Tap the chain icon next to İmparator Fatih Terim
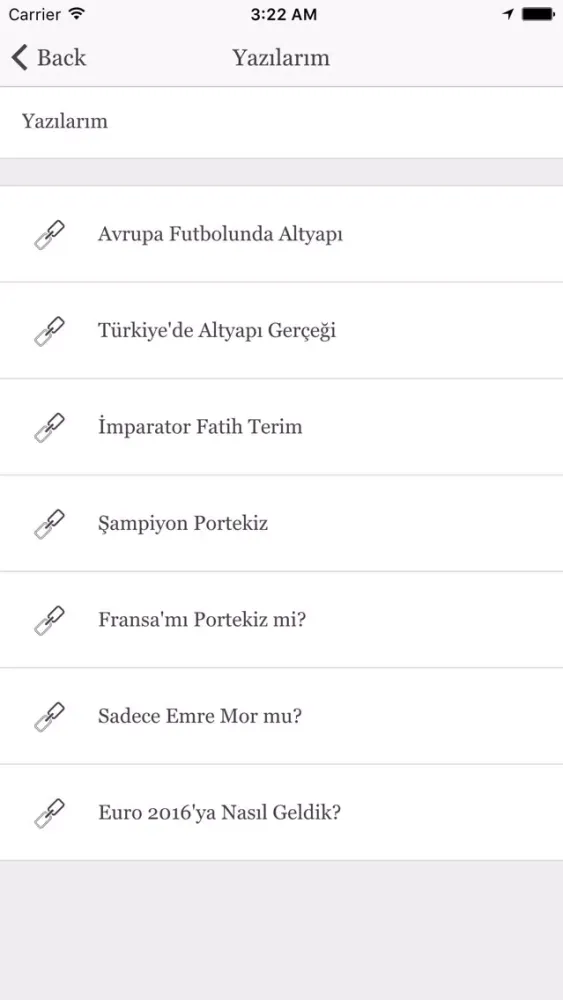 49,427
